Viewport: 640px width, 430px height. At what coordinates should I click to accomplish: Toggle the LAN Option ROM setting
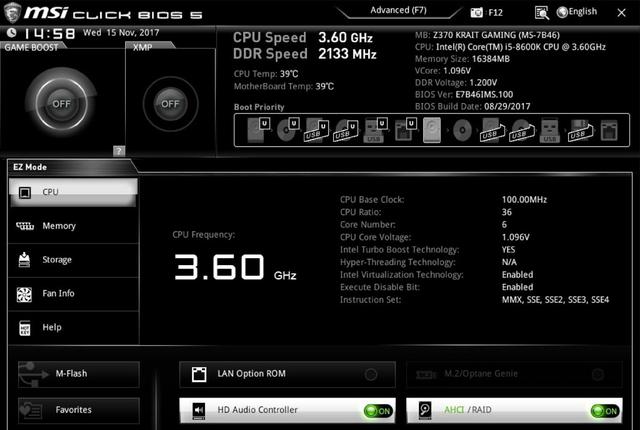pyautogui.click(x=287, y=374)
